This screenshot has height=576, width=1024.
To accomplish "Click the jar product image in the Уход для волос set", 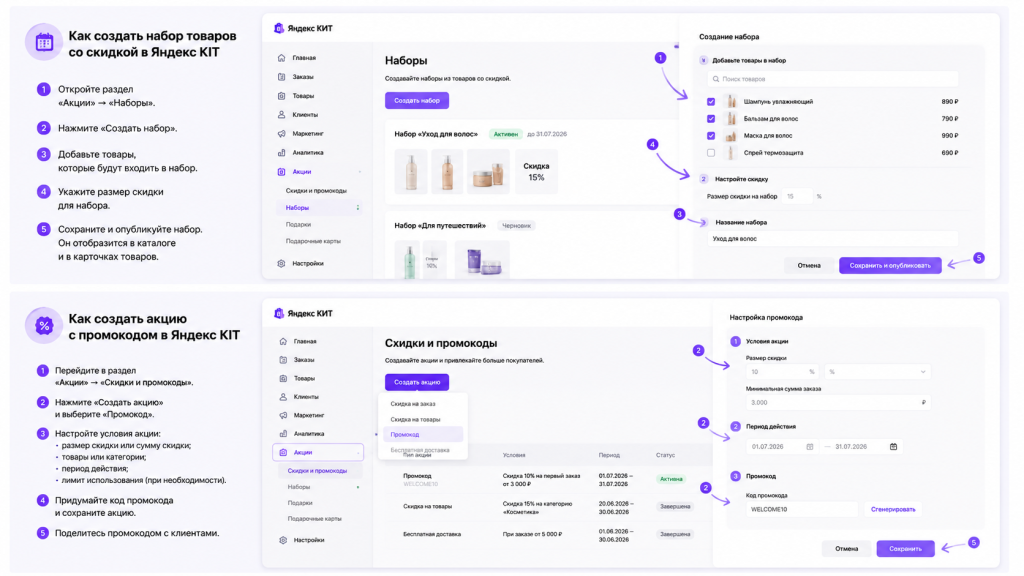I will [488, 172].
